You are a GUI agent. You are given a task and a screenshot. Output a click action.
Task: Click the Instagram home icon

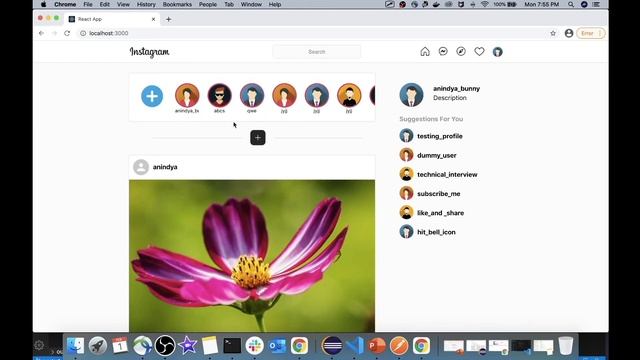[x=425, y=51]
